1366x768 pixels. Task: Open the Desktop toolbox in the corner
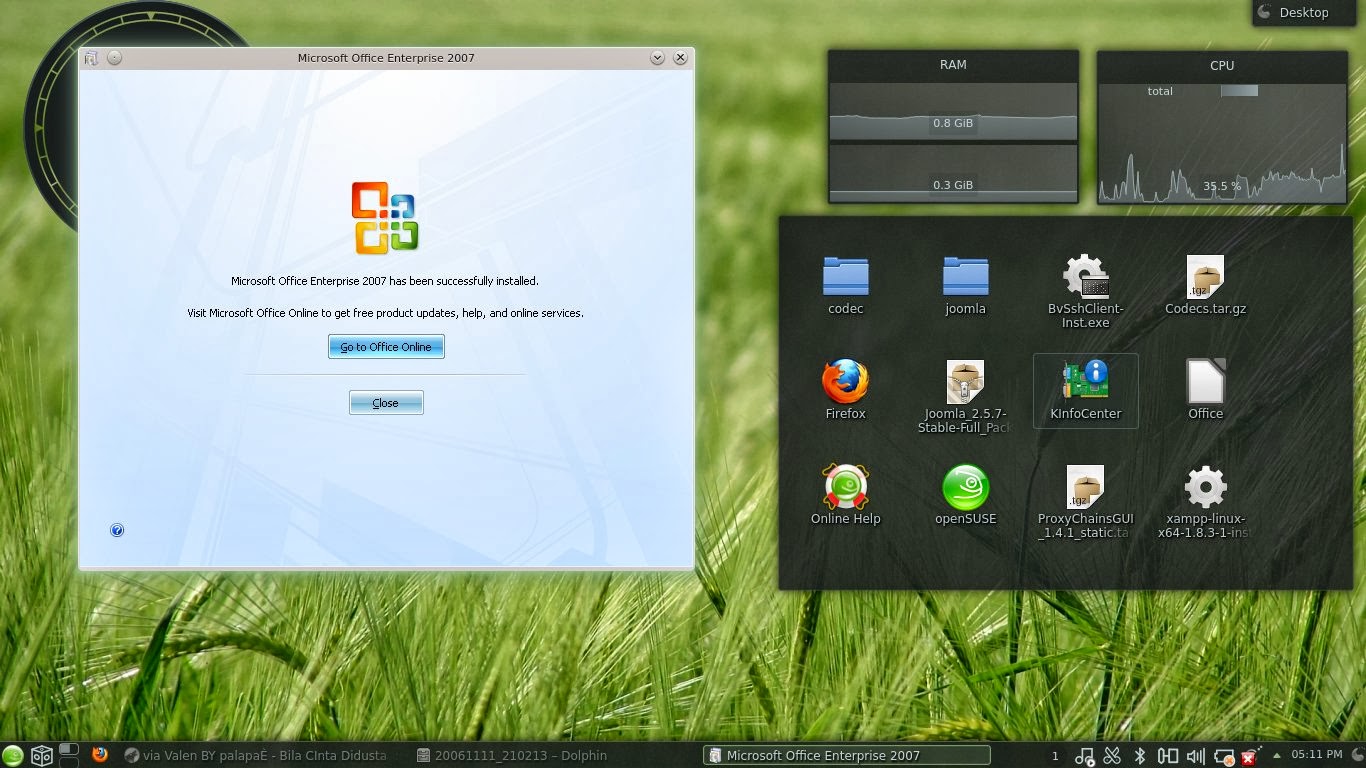pyautogui.click(x=1303, y=12)
